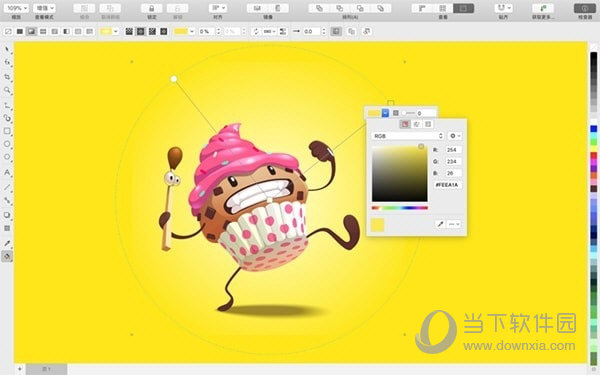Open the Inspector panel button
The height and width of the screenshot is (375, 600).
[585, 8]
